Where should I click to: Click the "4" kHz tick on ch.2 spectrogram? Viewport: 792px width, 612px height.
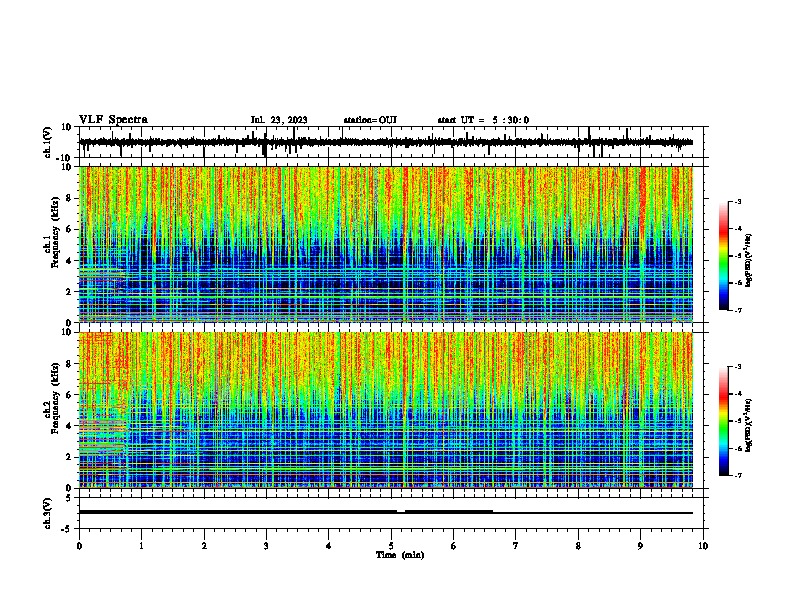click(70, 426)
